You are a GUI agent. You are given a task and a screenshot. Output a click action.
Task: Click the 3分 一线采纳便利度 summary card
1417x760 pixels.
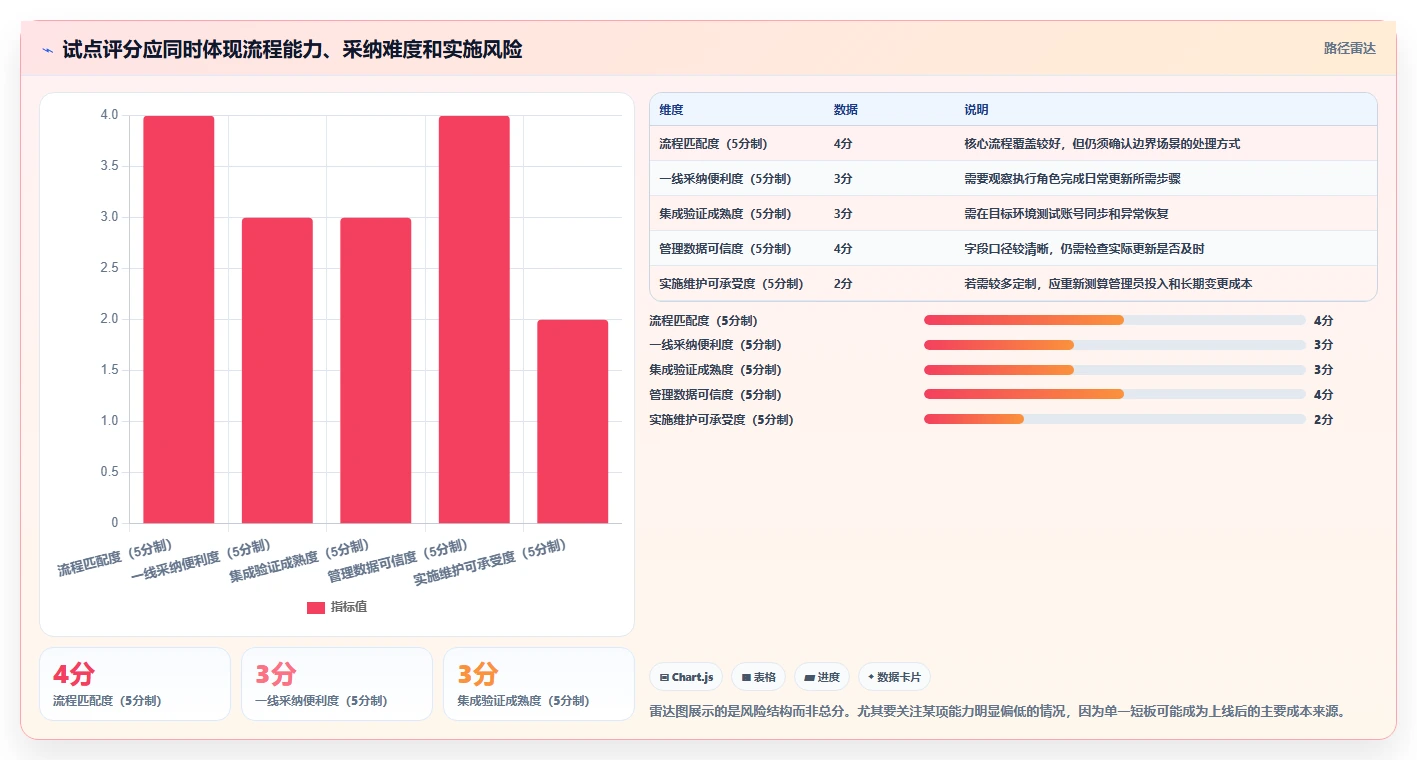[x=337, y=684]
